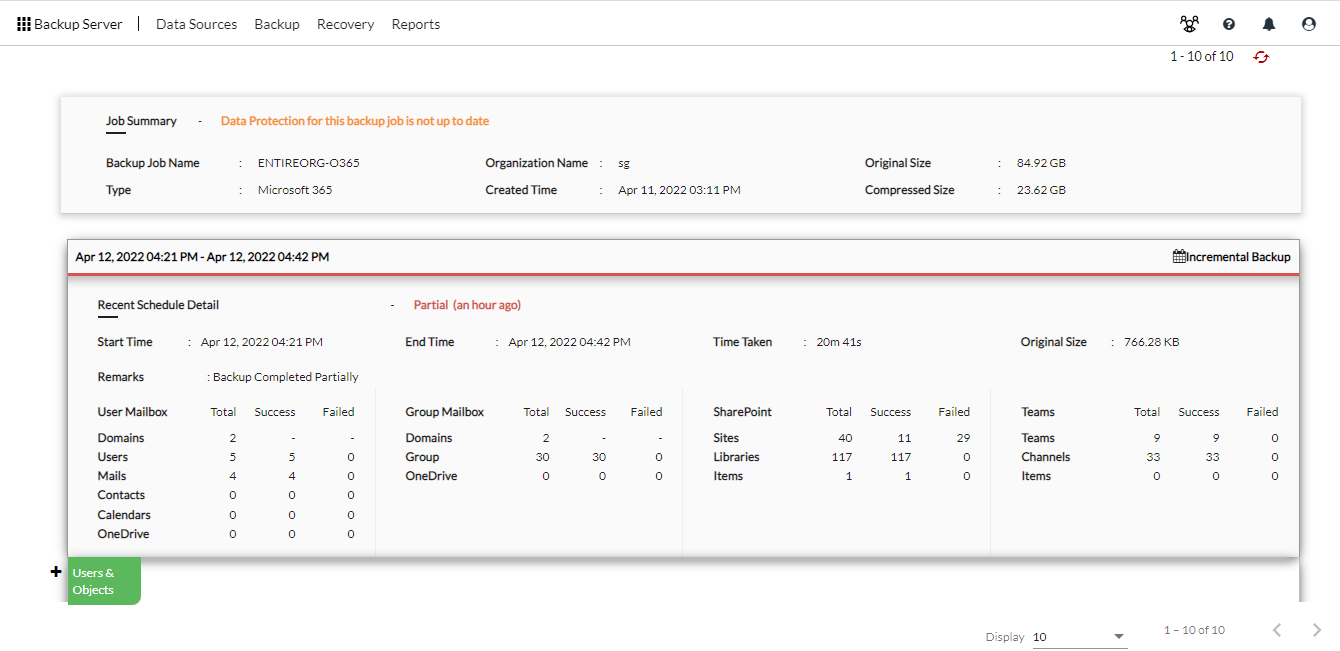Viewport: 1340px width, 651px height.
Task: Open the user groups icon in header
Action: tap(1189, 24)
